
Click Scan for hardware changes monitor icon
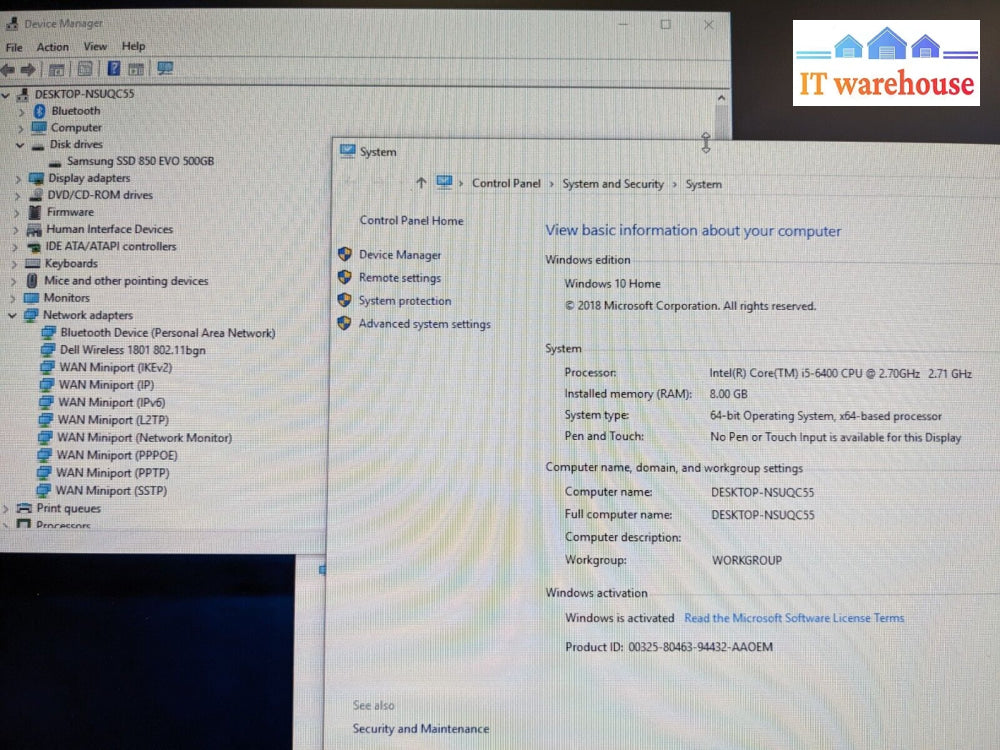(x=165, y=69)
